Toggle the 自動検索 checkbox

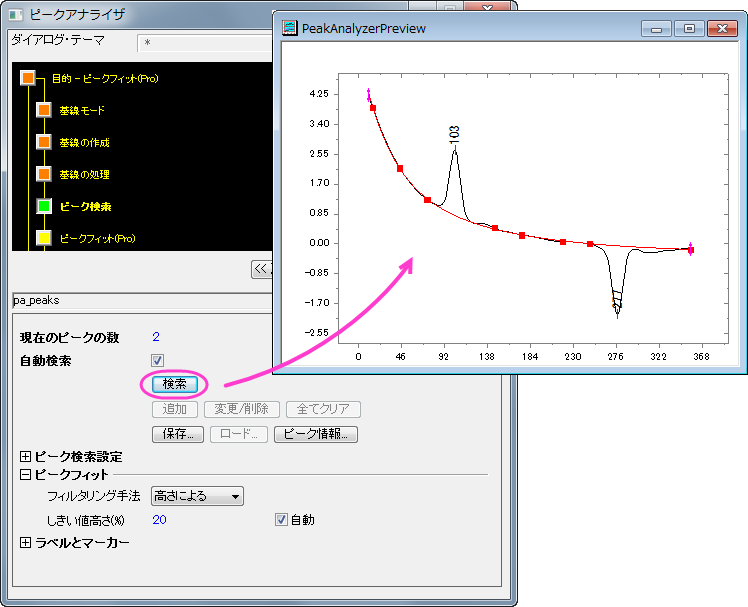(157, 360)
